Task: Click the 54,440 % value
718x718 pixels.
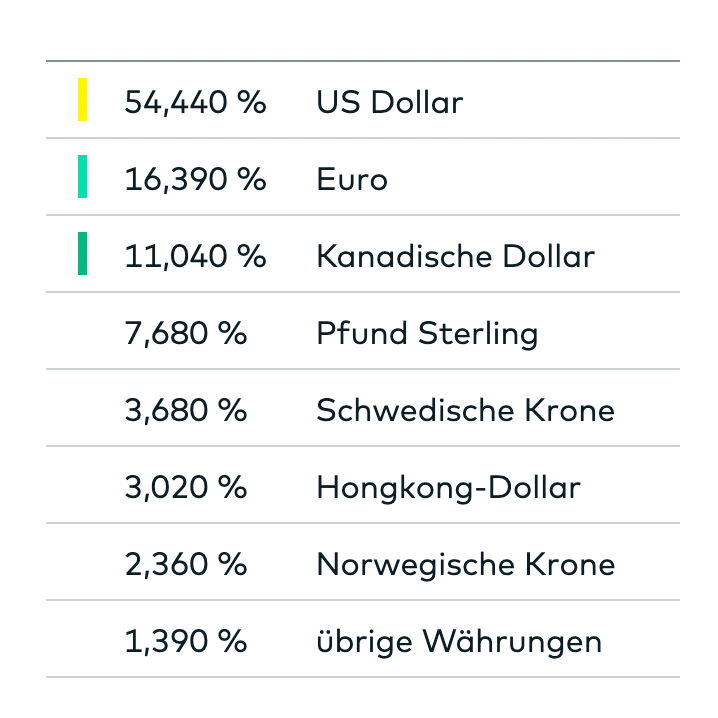Action: [195, 102]
